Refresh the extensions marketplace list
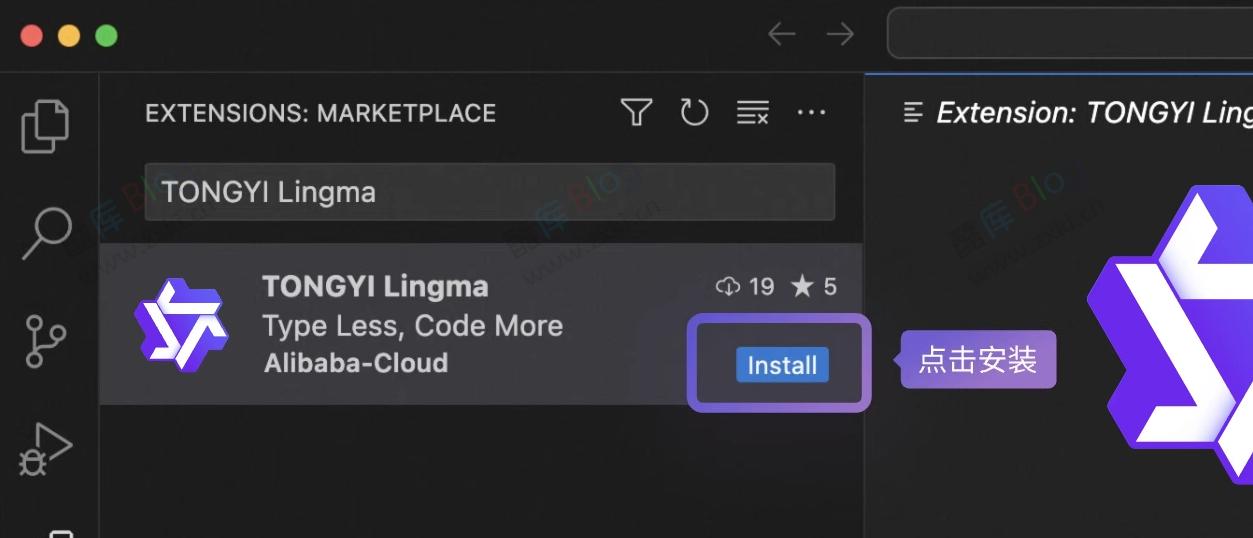Viewport: 1253px width, 538px height. (694, 112)
